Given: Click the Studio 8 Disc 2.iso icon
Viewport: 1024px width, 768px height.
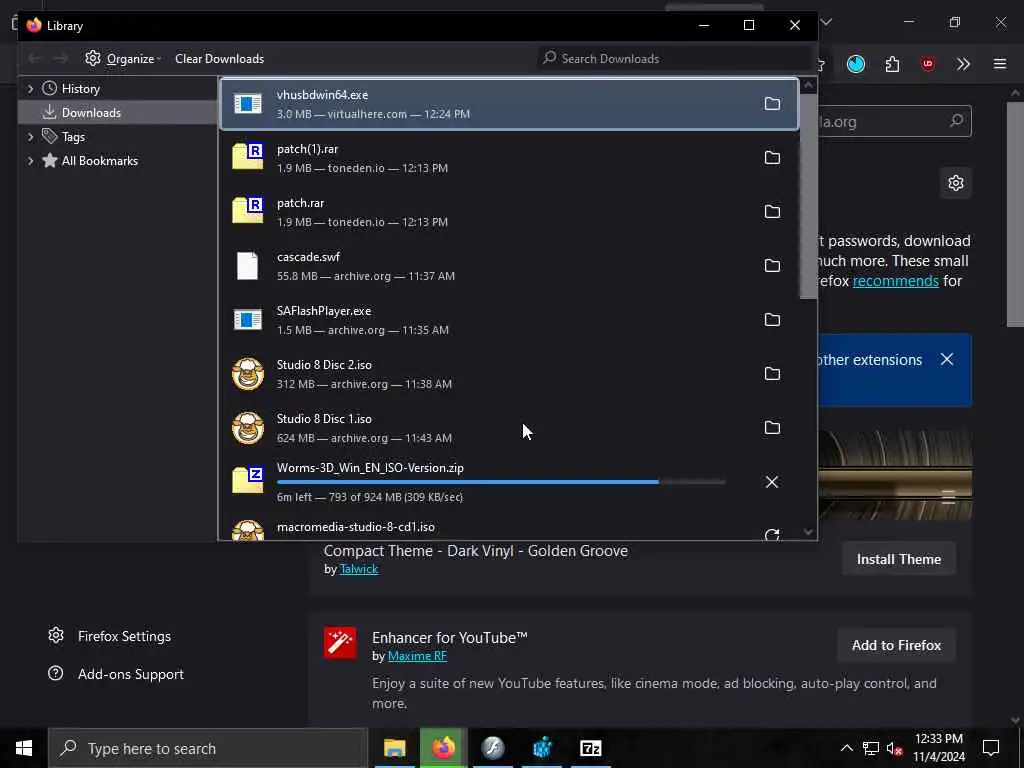Looking at the screenshot, I should point(248,374).
